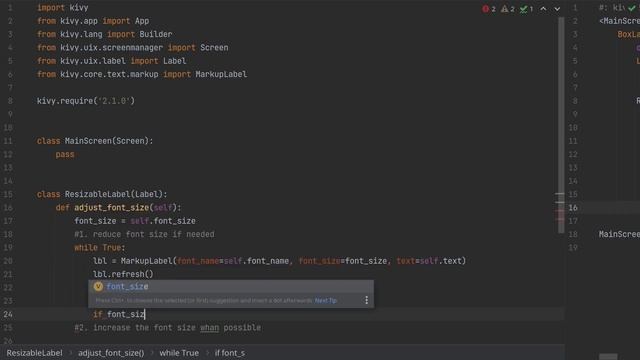Click the variable icon in completion popup
The width and height of the screenshot is (640, 360).
pos(98,287)
